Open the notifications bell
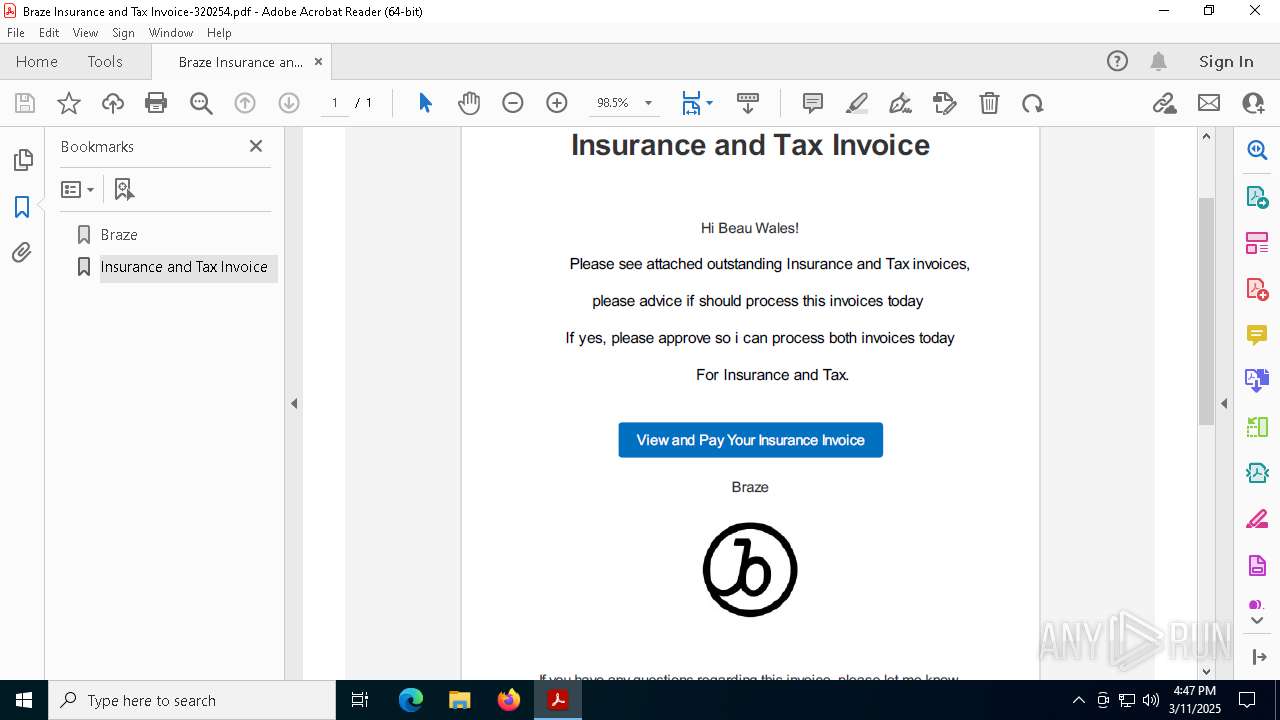 point(1158,62)
